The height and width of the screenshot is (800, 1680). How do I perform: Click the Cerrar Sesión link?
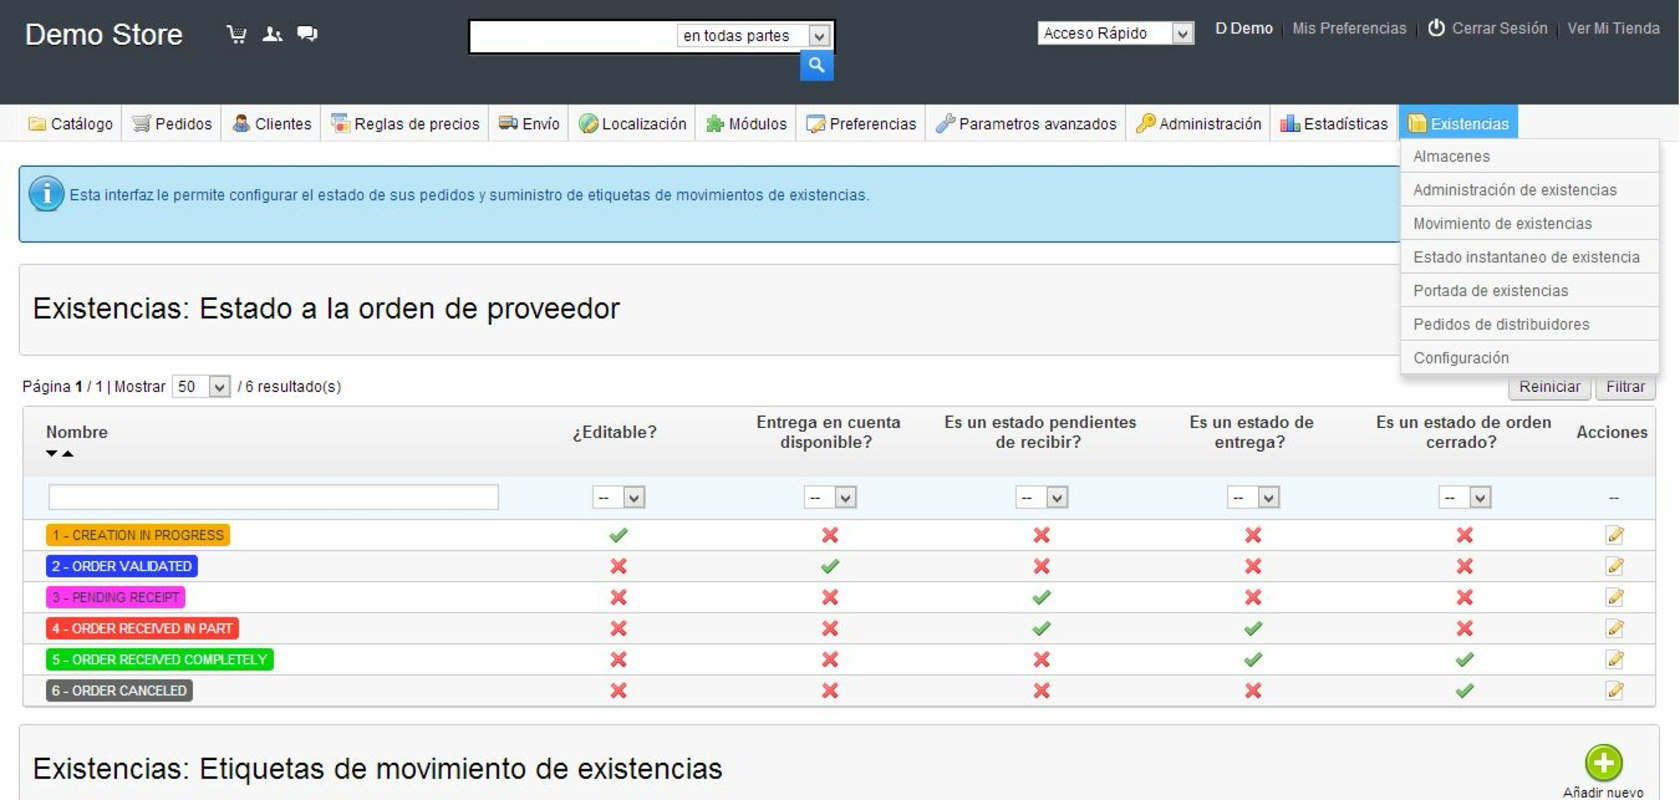pyautogui.click(x=1499, y=28)
